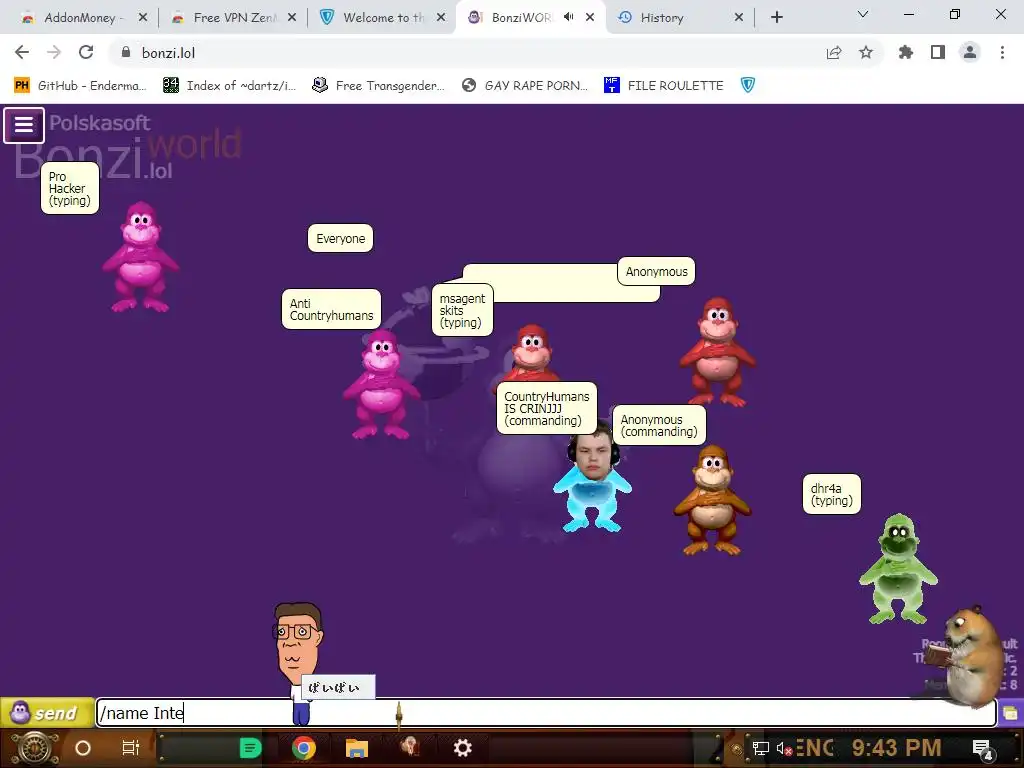
Task: Open Chrome from the taskbar
Action: pos(304,748)
